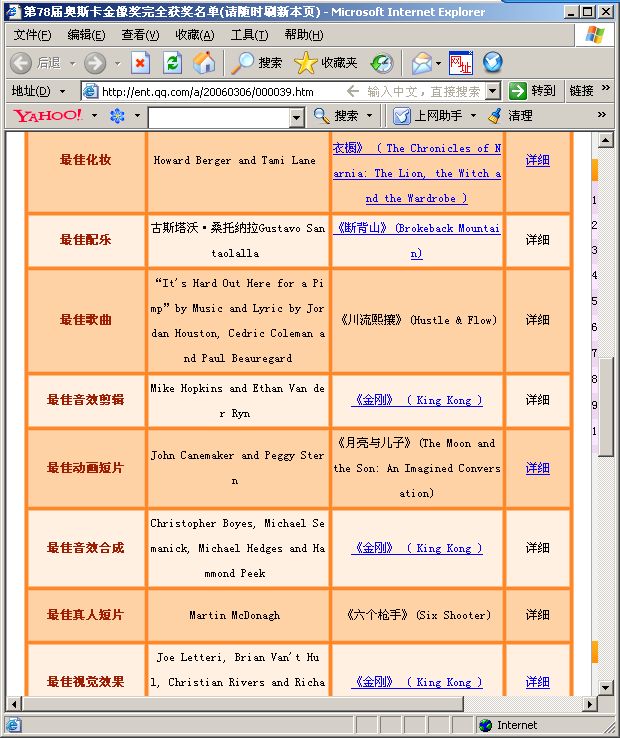The image size is (620, 738).
Task: Open 详细 link in 最佳动画短片 row
Action: [538, 468]
